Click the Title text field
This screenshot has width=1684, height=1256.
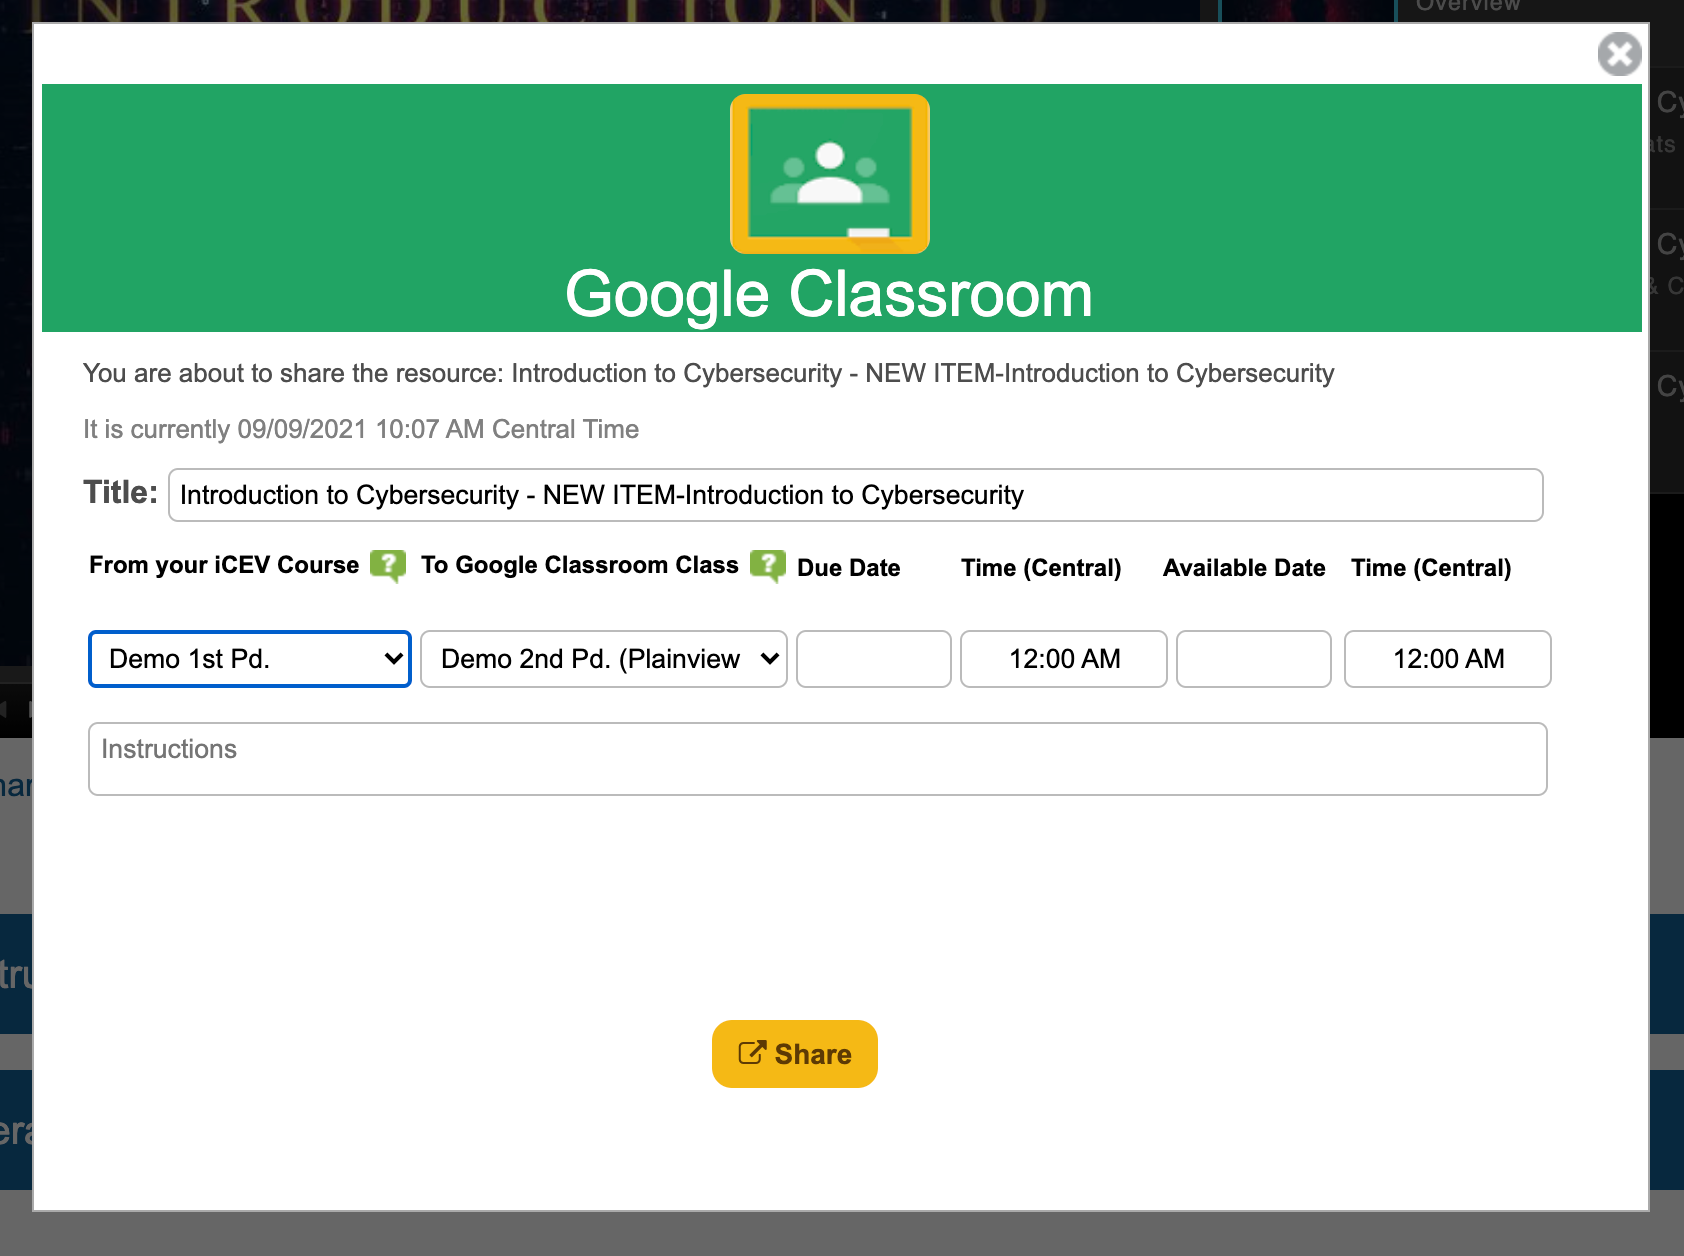856,495
